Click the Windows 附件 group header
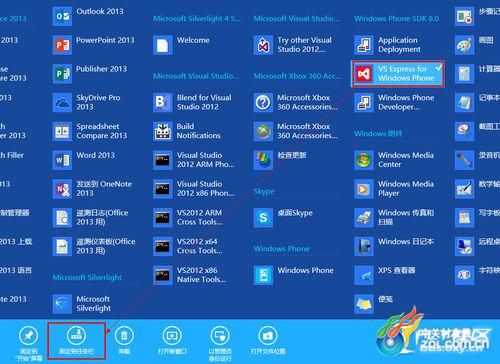This screenshot has height=364, width=500. (x=378, y=134)
